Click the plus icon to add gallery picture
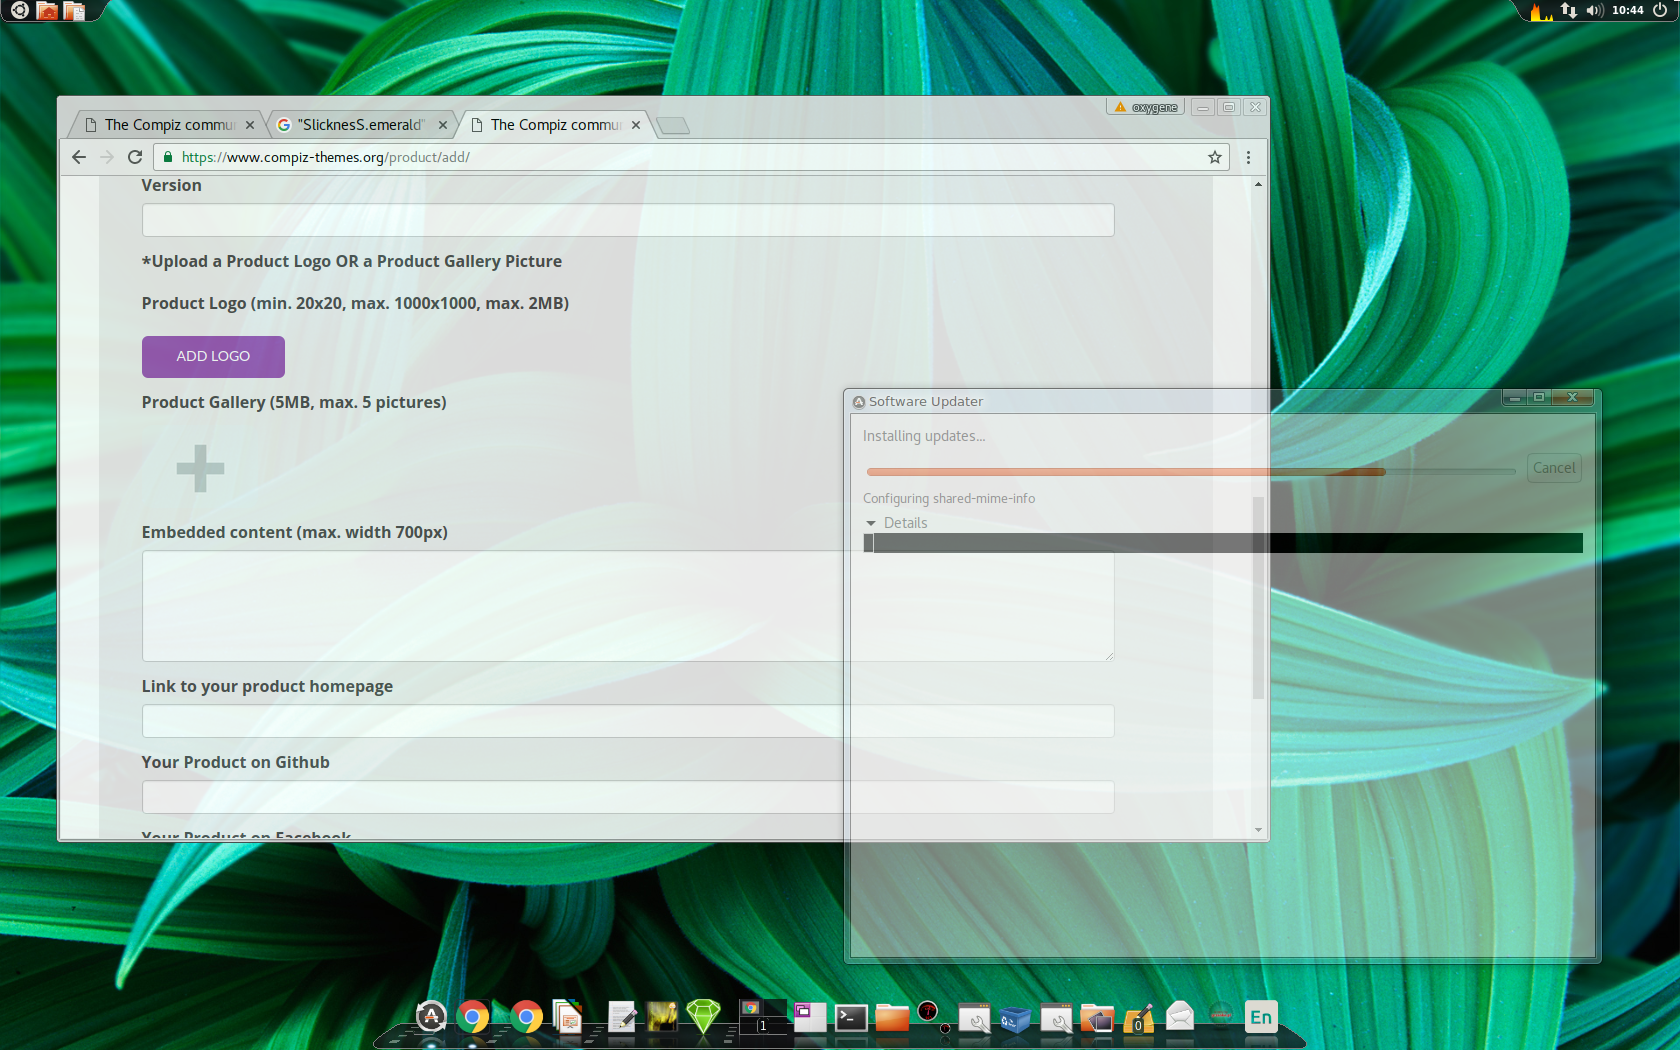 200,468
